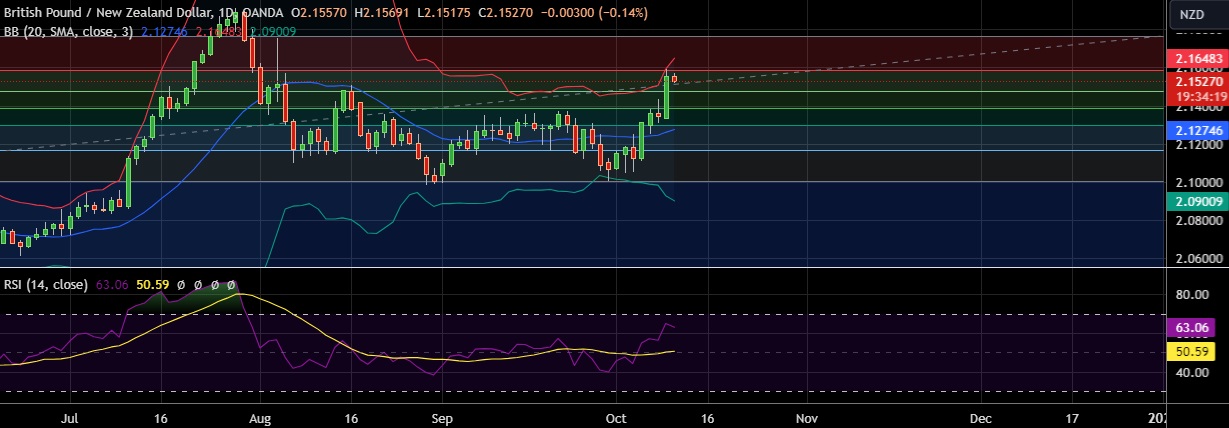The width and height of the screenshot is (1229, 428).
Task: Click the 80.00 level on RSI axis
Action: tap(1190, 295)
